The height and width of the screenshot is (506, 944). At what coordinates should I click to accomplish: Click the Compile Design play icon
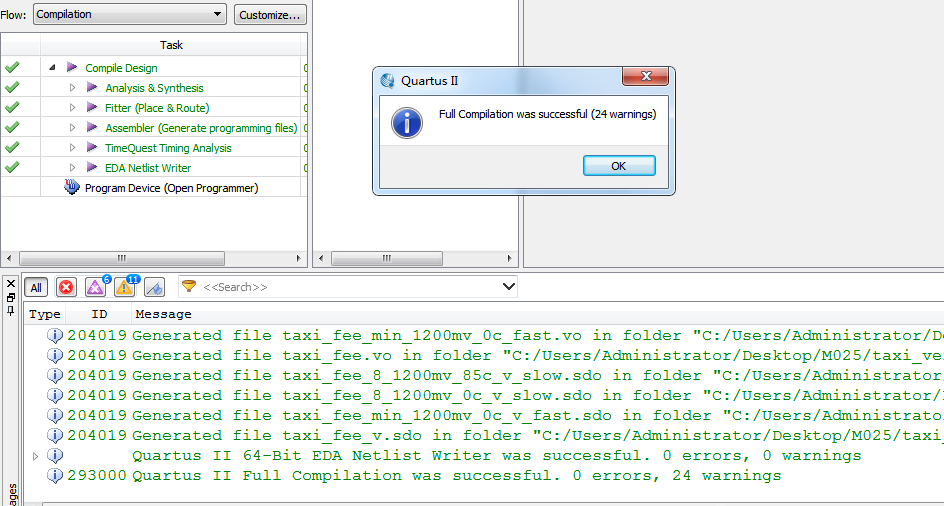click(x=72, y=67)
